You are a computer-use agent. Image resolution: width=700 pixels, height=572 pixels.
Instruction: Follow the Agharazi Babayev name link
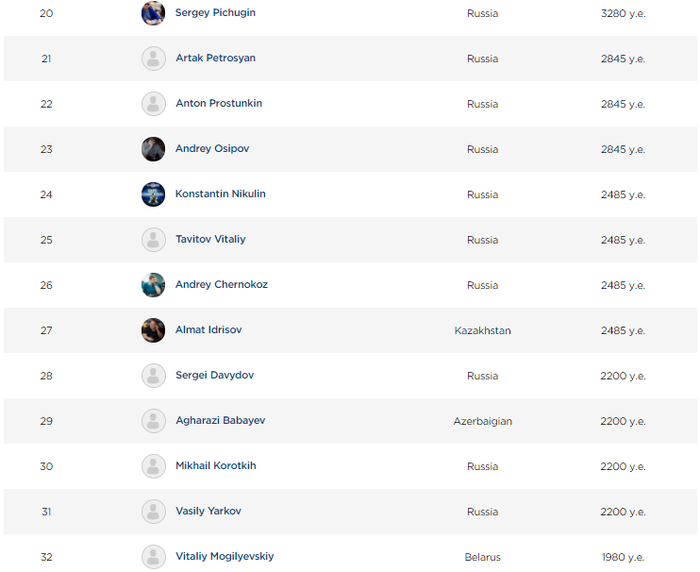pyautogui.click(x=220, y=421)
